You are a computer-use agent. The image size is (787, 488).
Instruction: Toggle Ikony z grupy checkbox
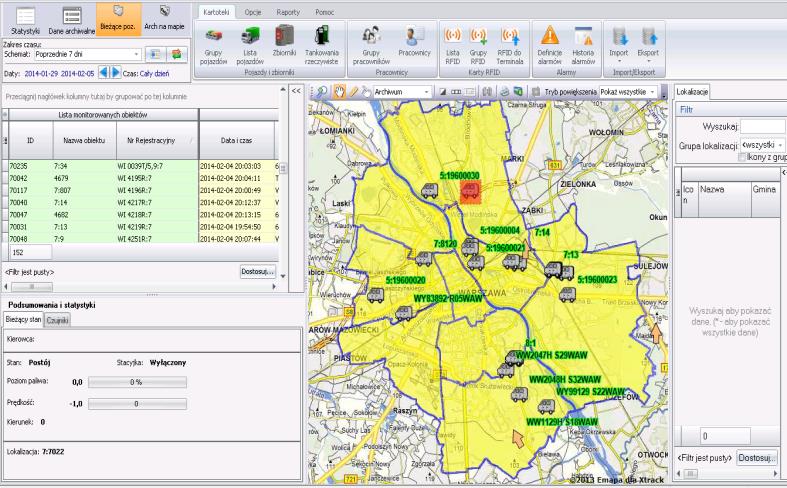[x=742, y=158]
